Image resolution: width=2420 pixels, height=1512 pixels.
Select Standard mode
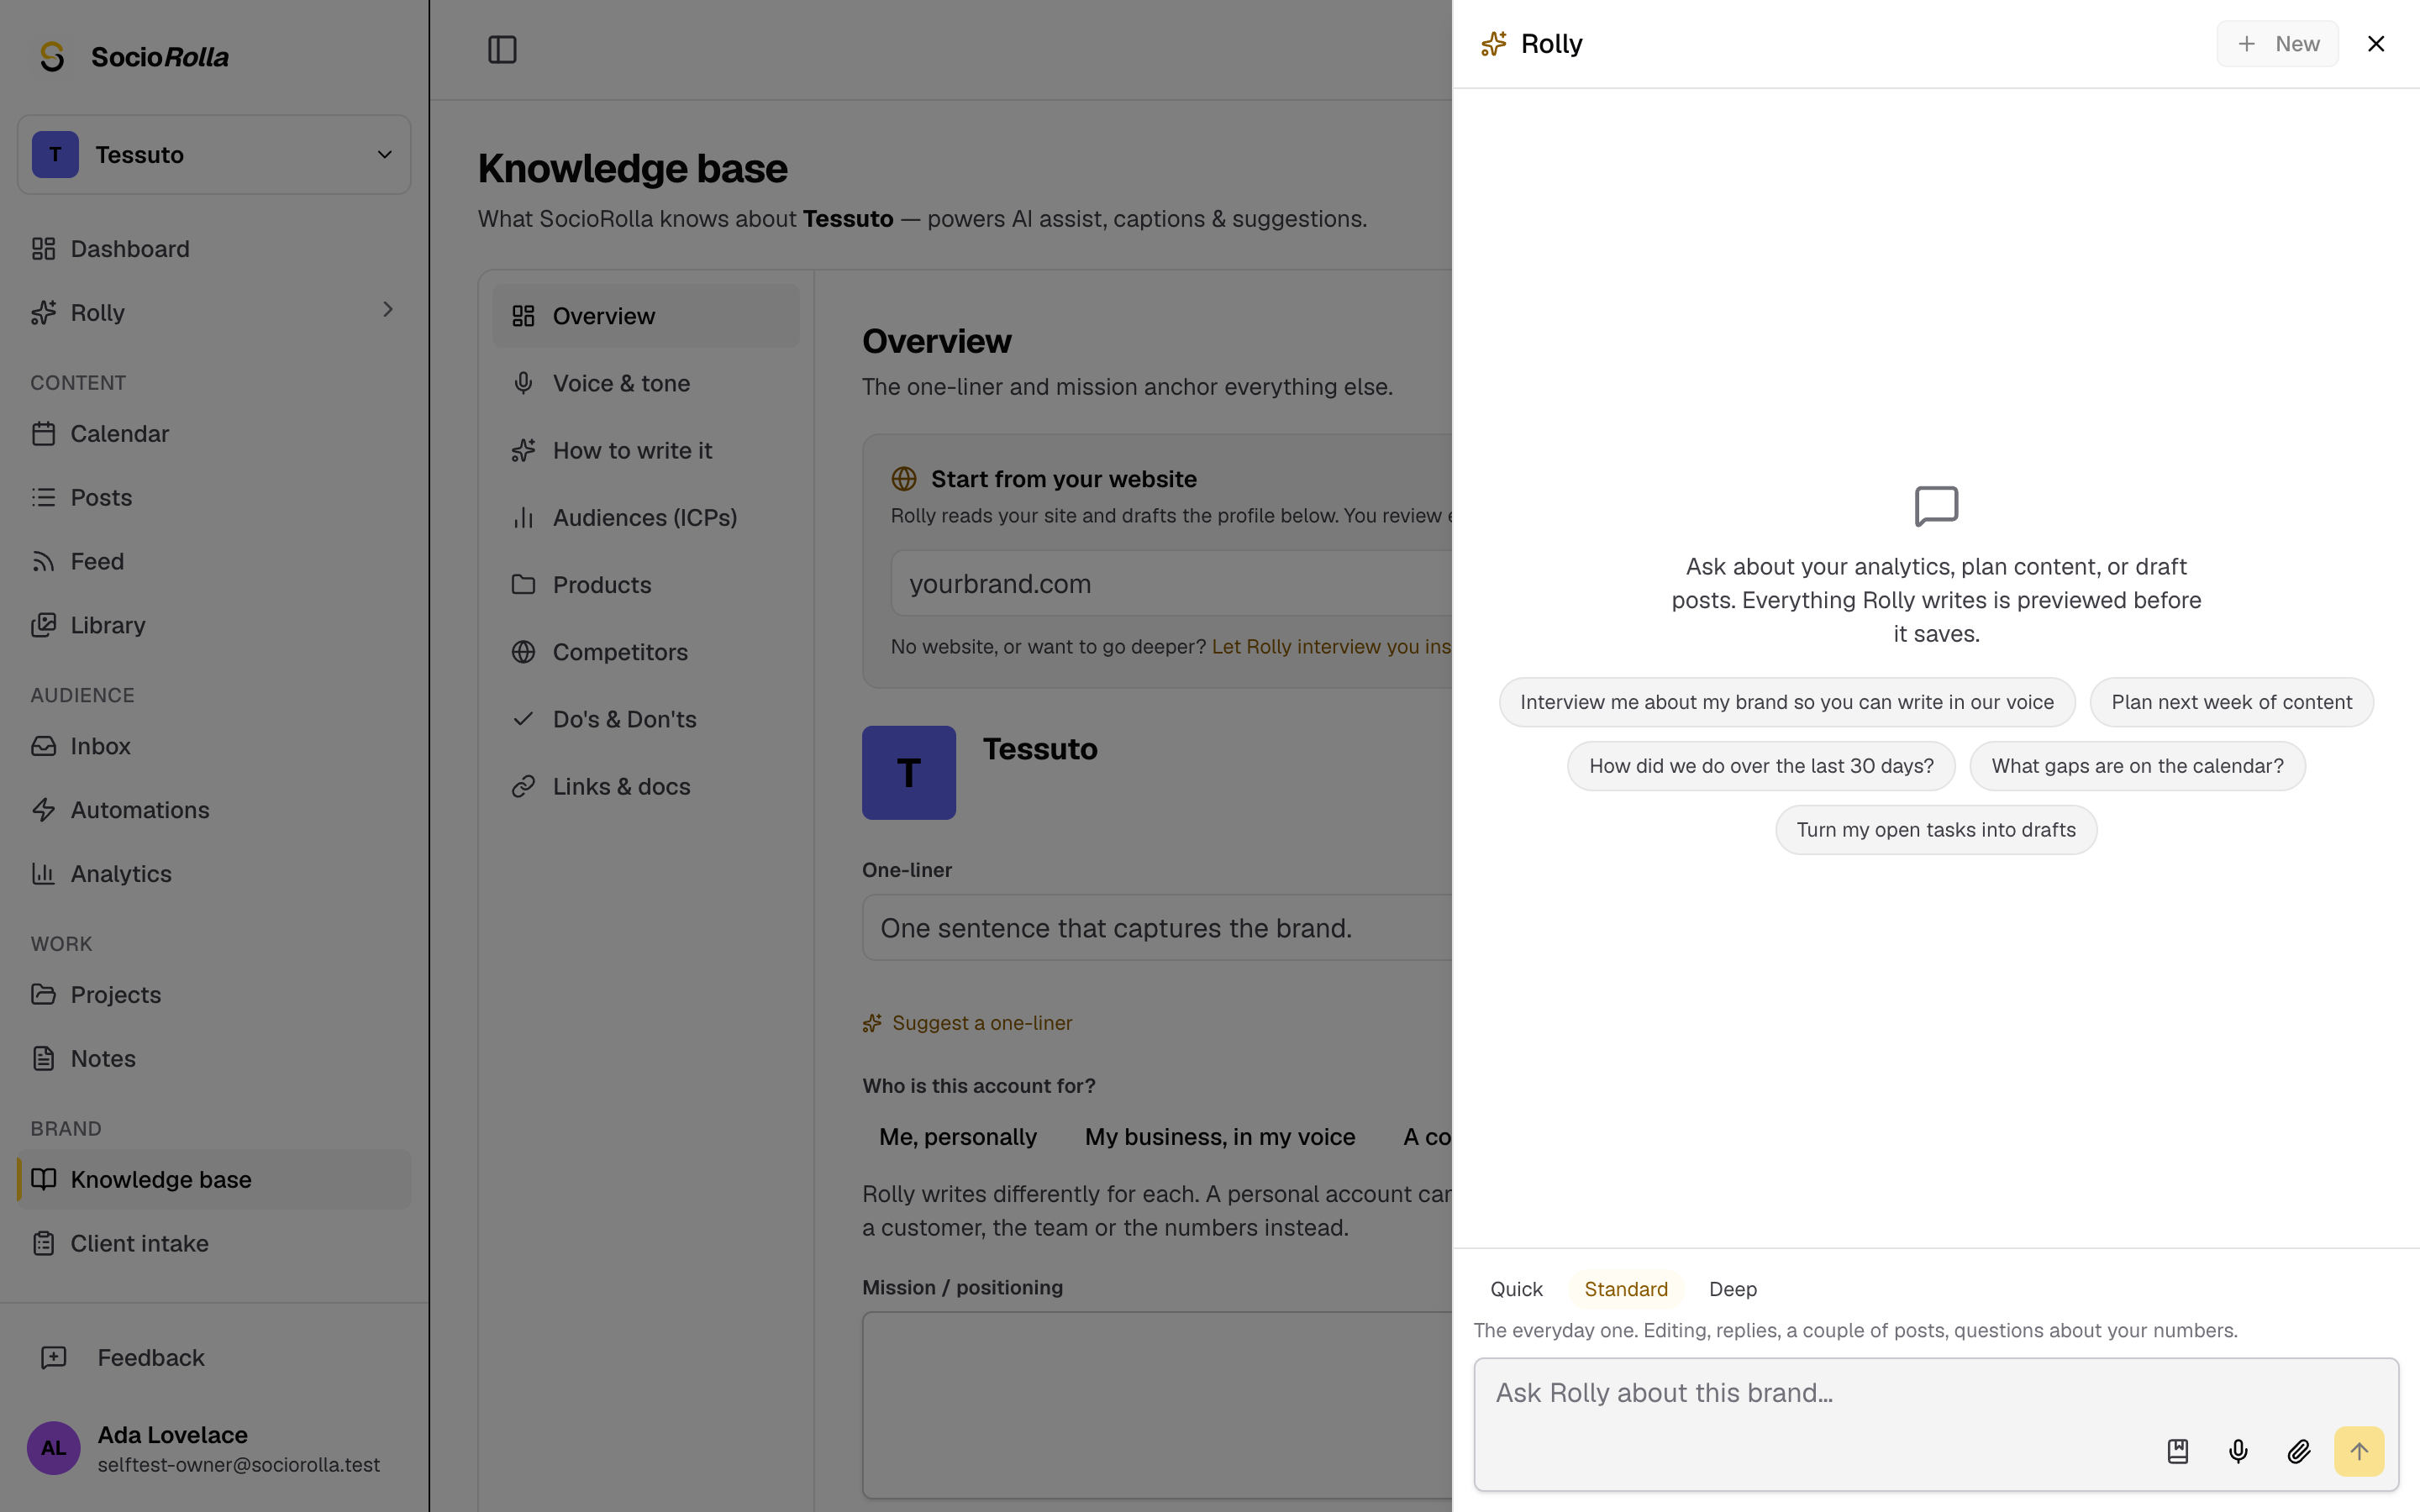(x=1626, y=1289)
